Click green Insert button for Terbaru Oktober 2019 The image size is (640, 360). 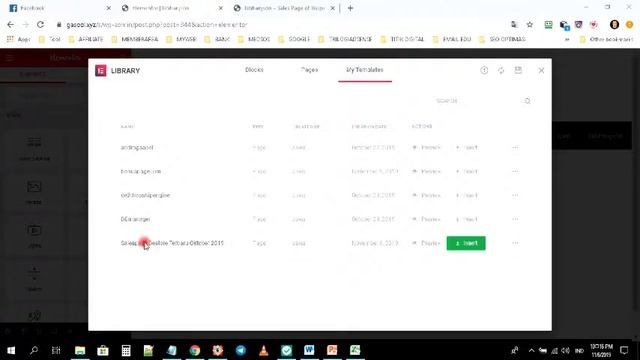tap(466, 243)
